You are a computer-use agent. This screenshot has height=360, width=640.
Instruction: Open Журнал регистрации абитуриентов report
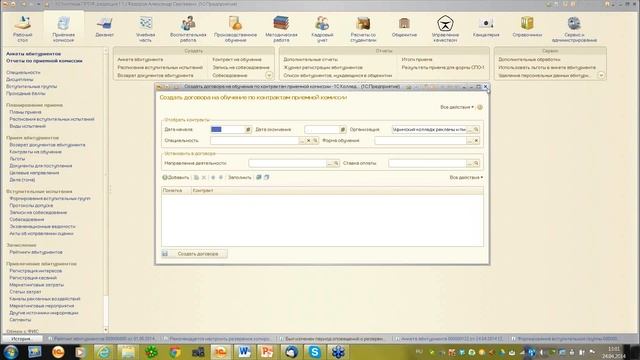323,67
